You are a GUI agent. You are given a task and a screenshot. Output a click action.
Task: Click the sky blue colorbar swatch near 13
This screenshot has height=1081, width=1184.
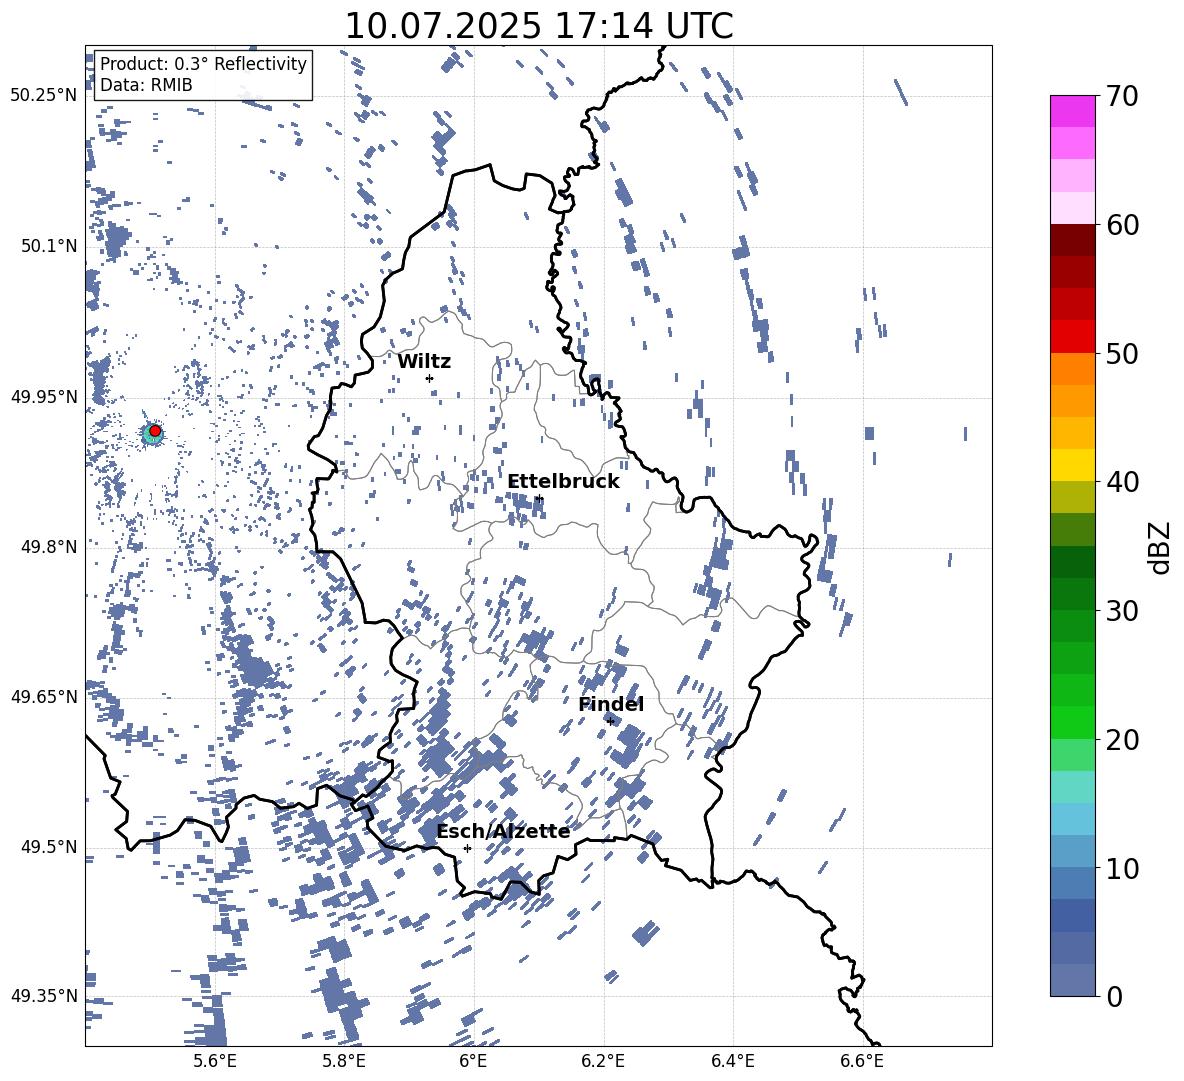(x=1073, y=819)
